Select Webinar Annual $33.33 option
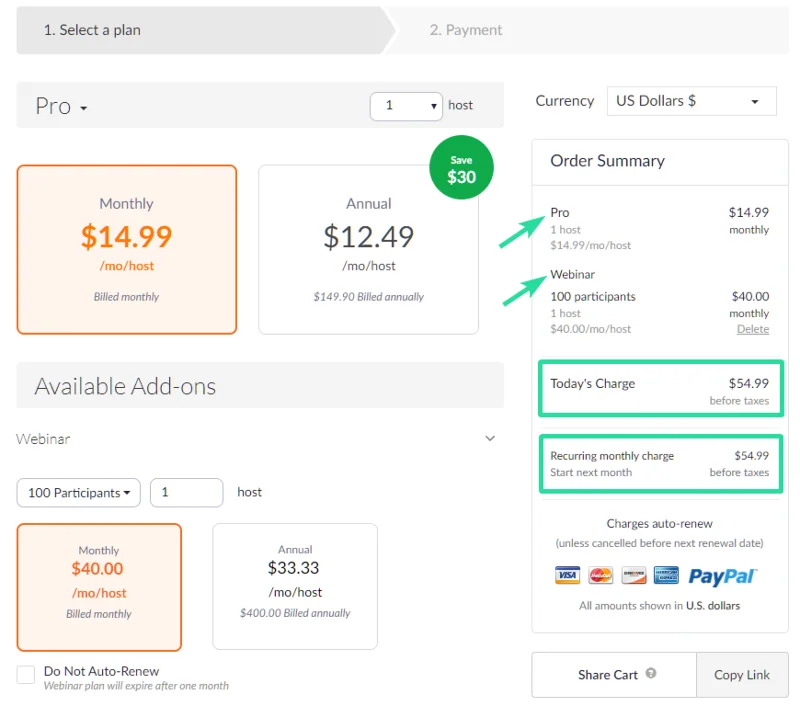 295,586
